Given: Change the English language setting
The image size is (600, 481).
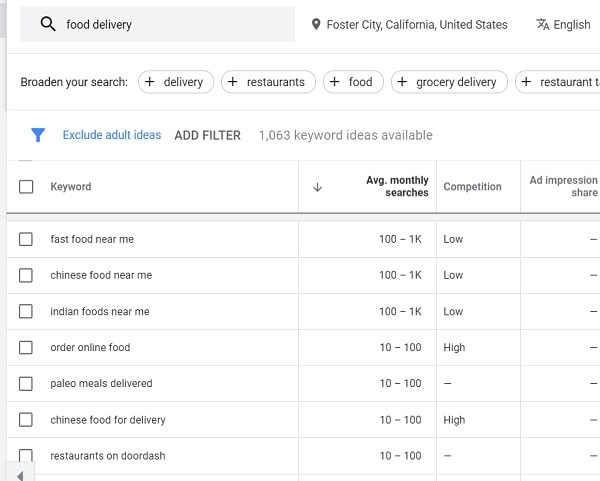Looking at the screenshot, I should [564, 24].
